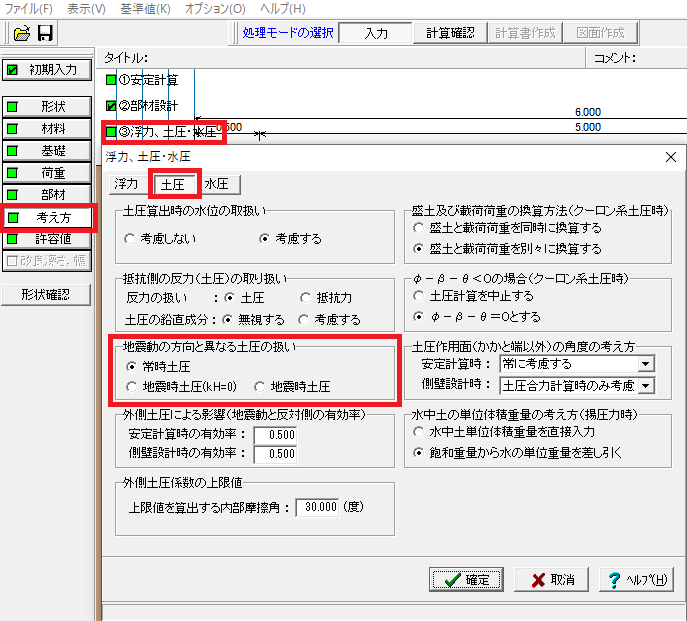Select 考慮する for water level handling
Viewport: 687px width, 621px height.
click(290, 239)
